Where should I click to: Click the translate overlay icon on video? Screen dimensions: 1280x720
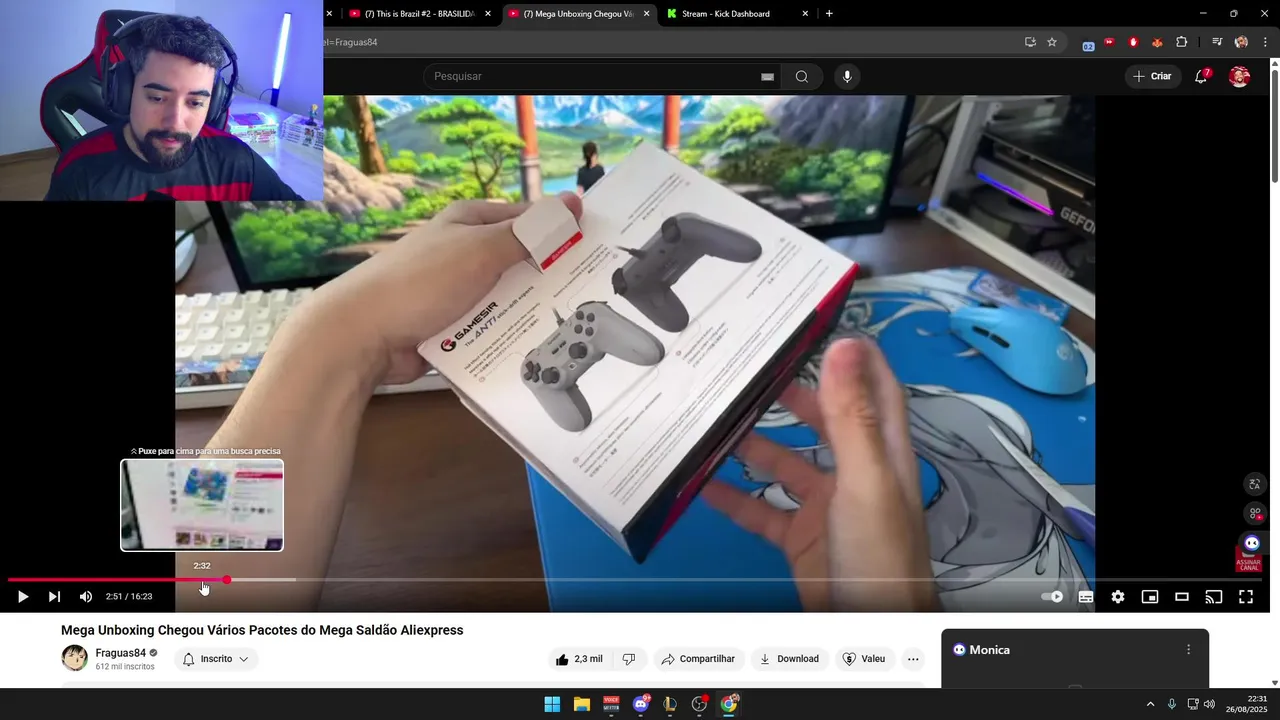point(1255,484)
